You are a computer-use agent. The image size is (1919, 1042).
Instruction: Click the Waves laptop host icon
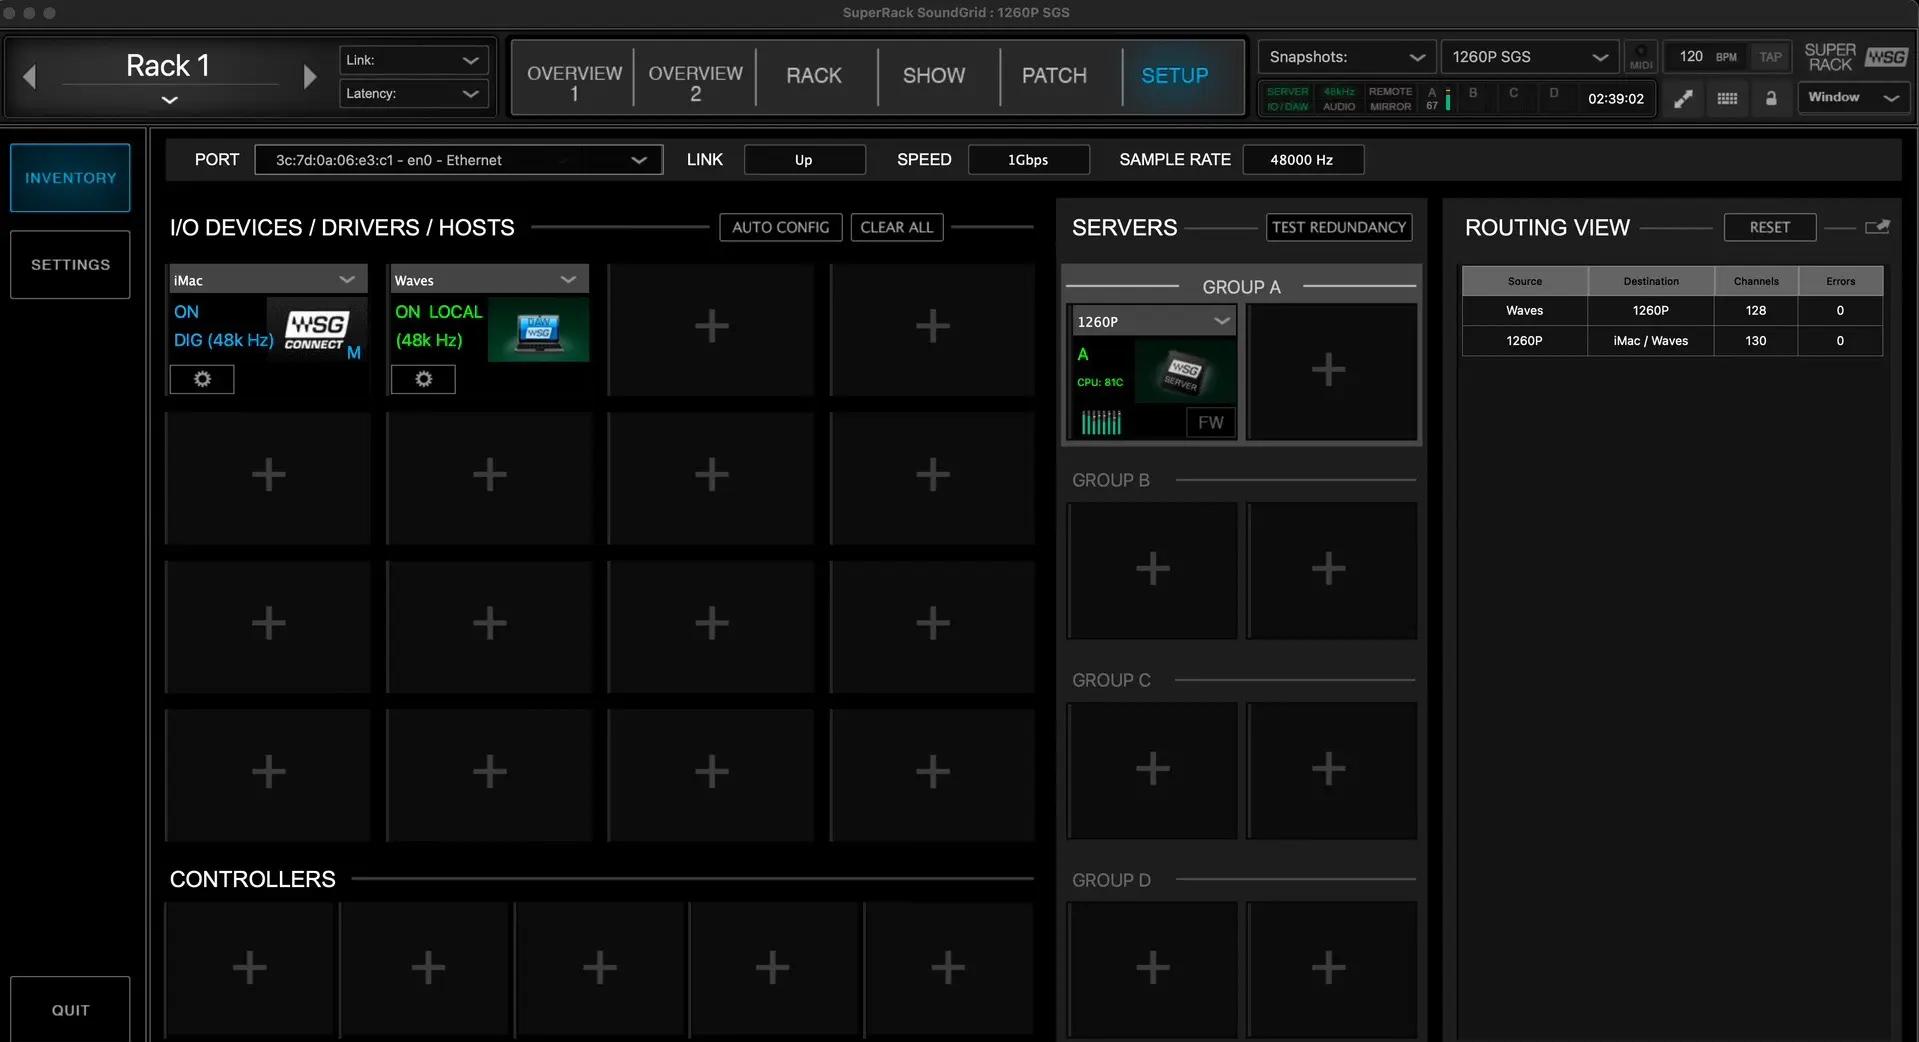click(x=538, y=330)
